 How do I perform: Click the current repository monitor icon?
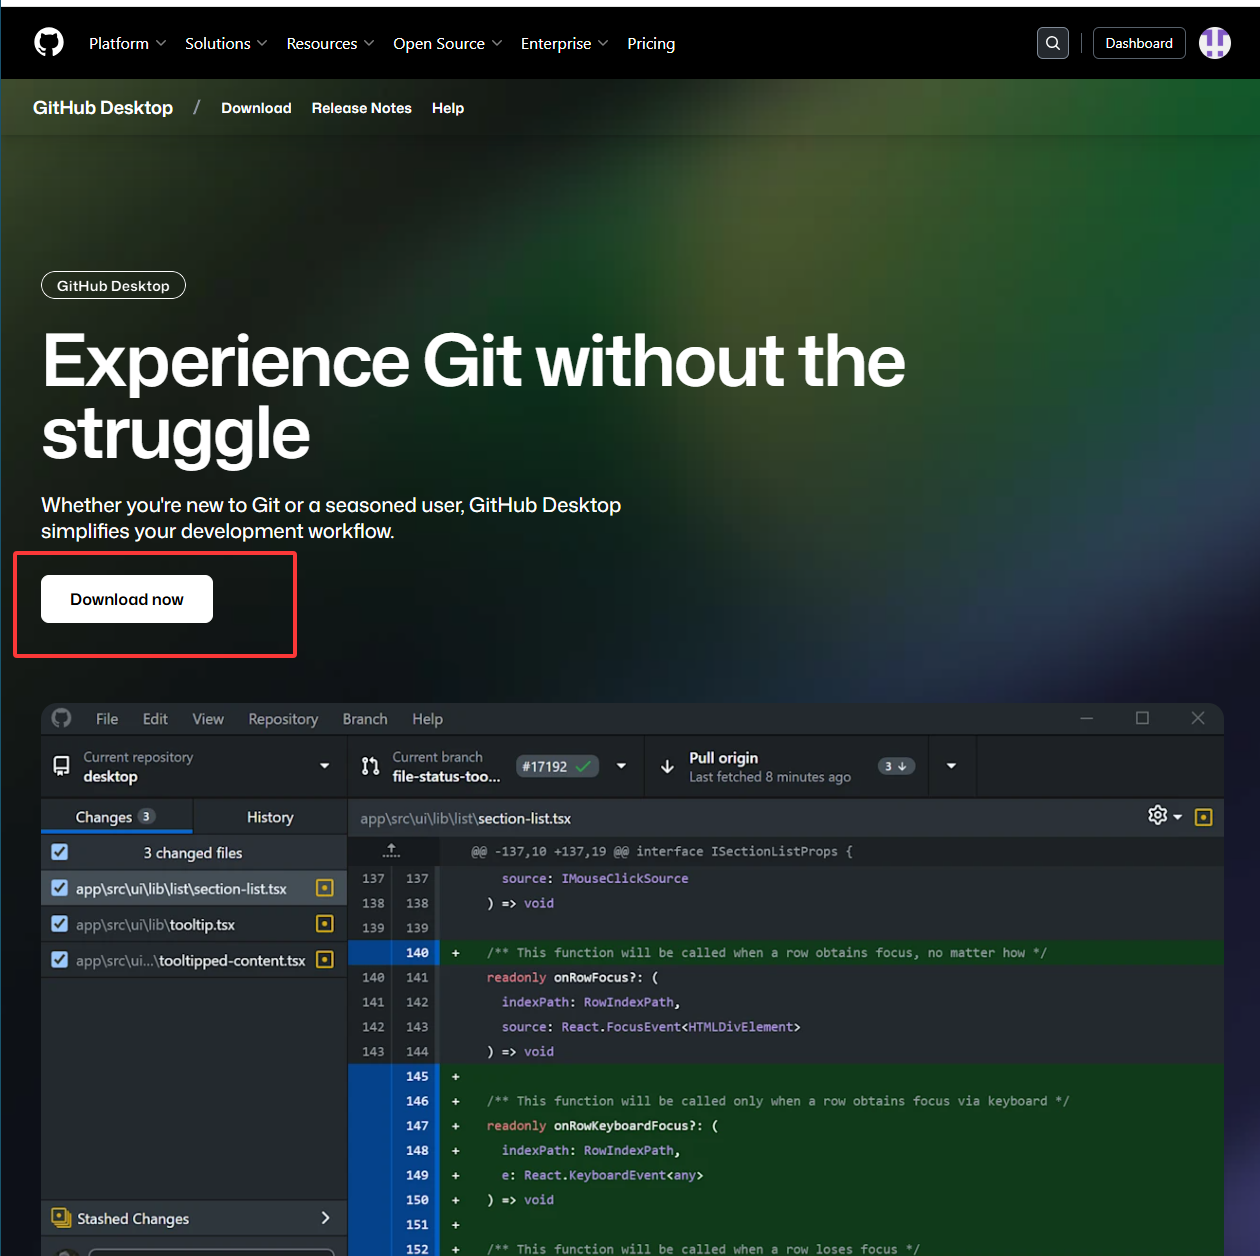(61, 767)
